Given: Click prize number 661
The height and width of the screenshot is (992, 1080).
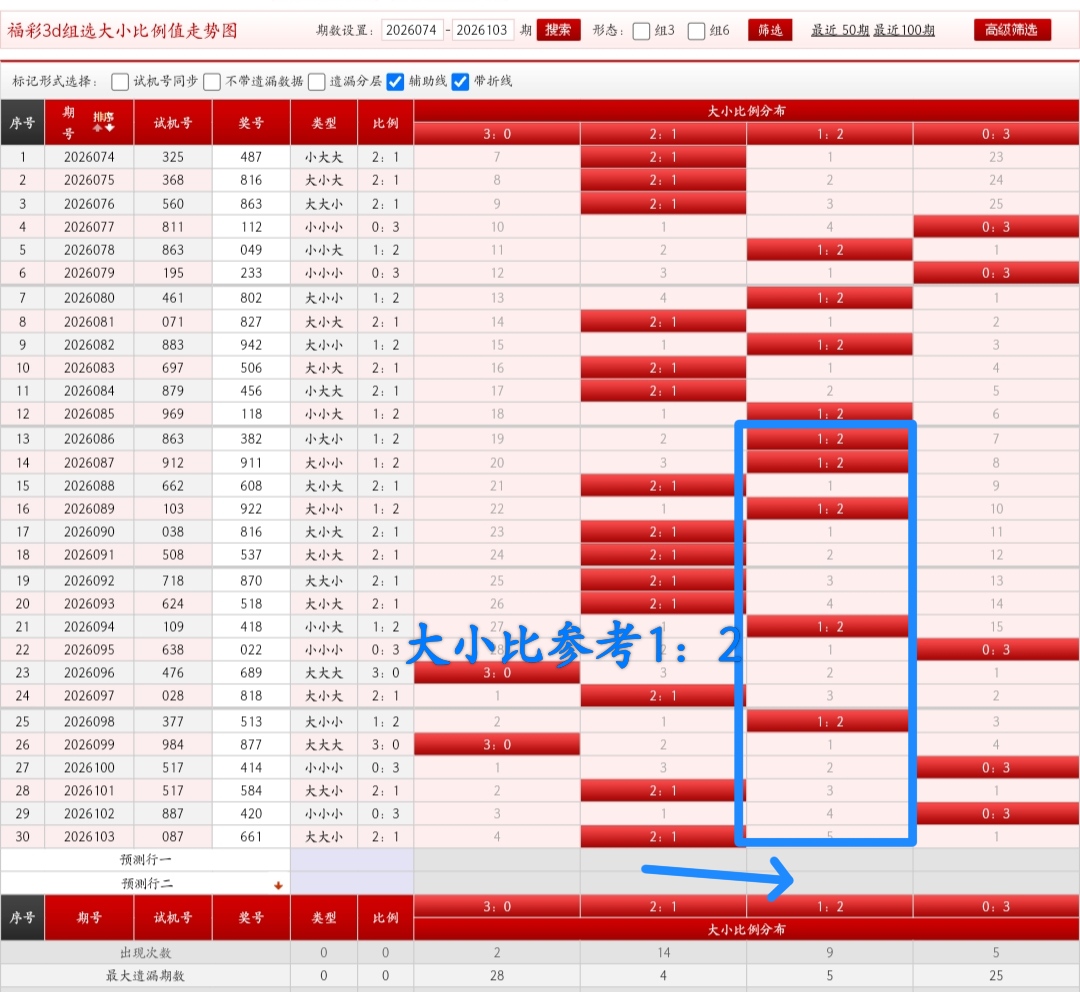Looking at the screenshot, I should 251,837.
